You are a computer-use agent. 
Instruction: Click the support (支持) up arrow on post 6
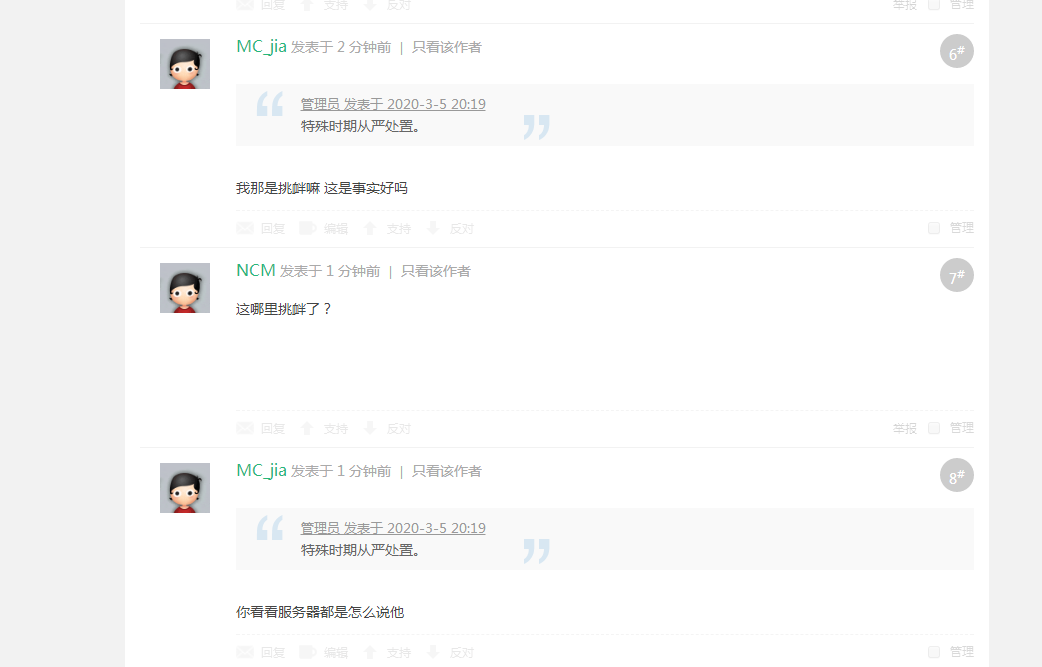370,228
